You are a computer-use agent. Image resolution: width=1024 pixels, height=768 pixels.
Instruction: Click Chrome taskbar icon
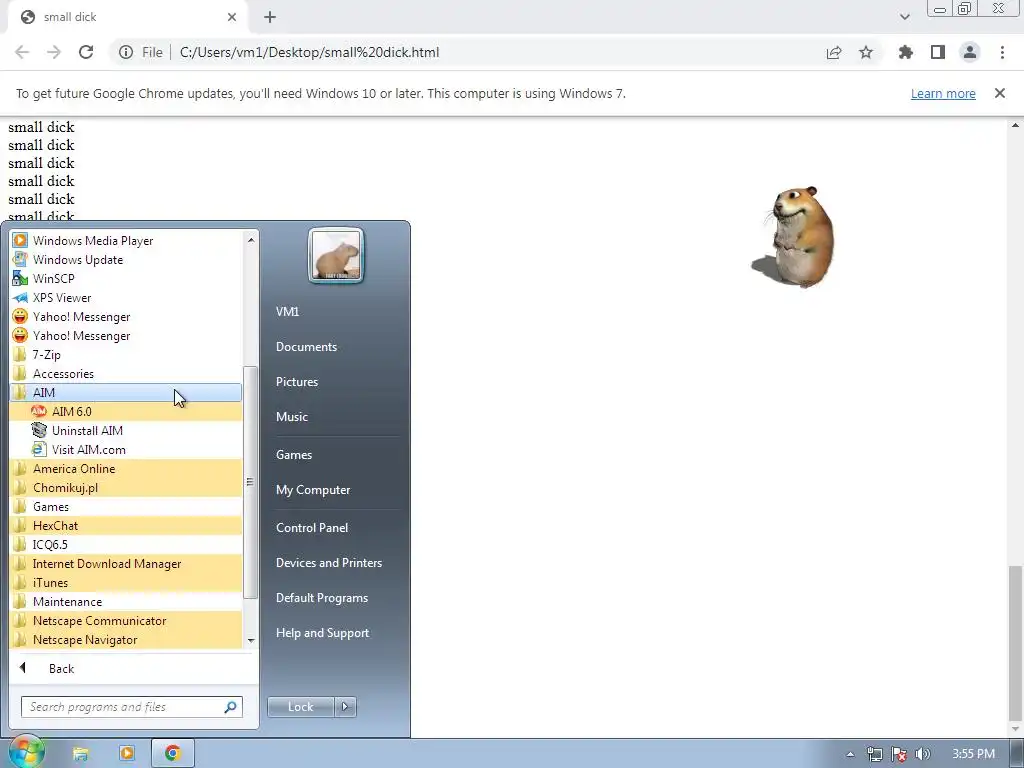tap(172, 754)
